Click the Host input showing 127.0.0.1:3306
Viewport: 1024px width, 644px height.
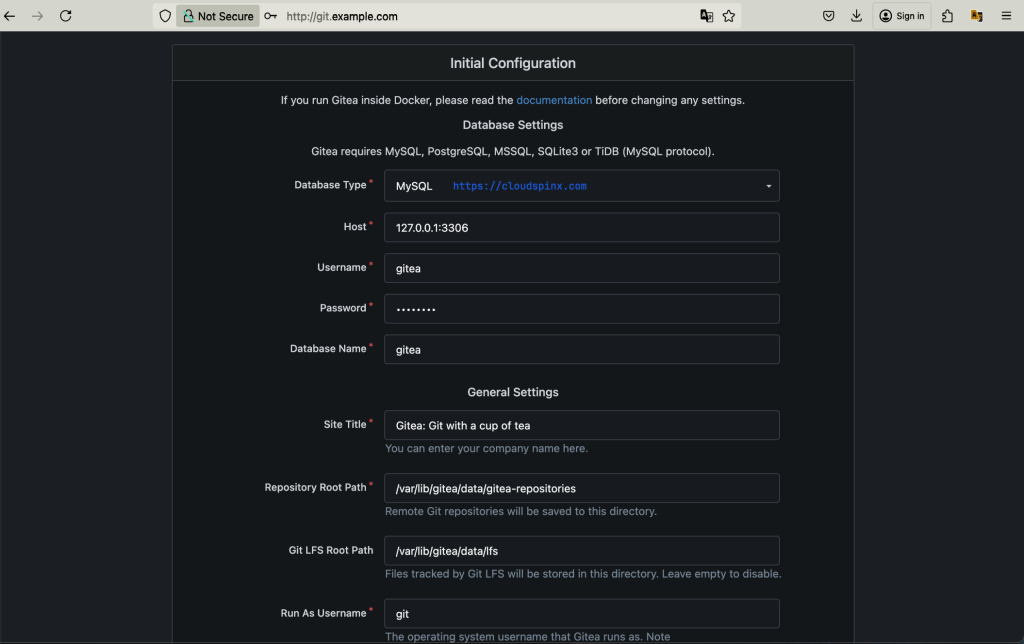click(x=582, y=227)
